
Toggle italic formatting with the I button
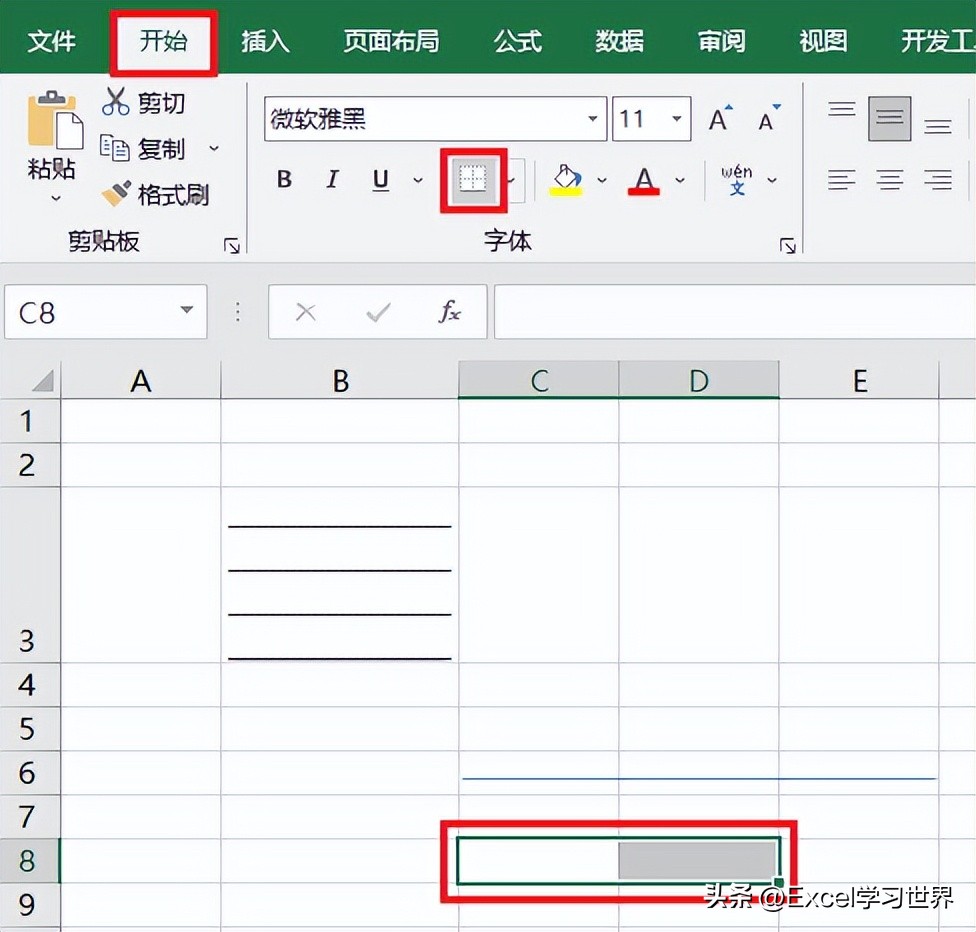[332, 180]
